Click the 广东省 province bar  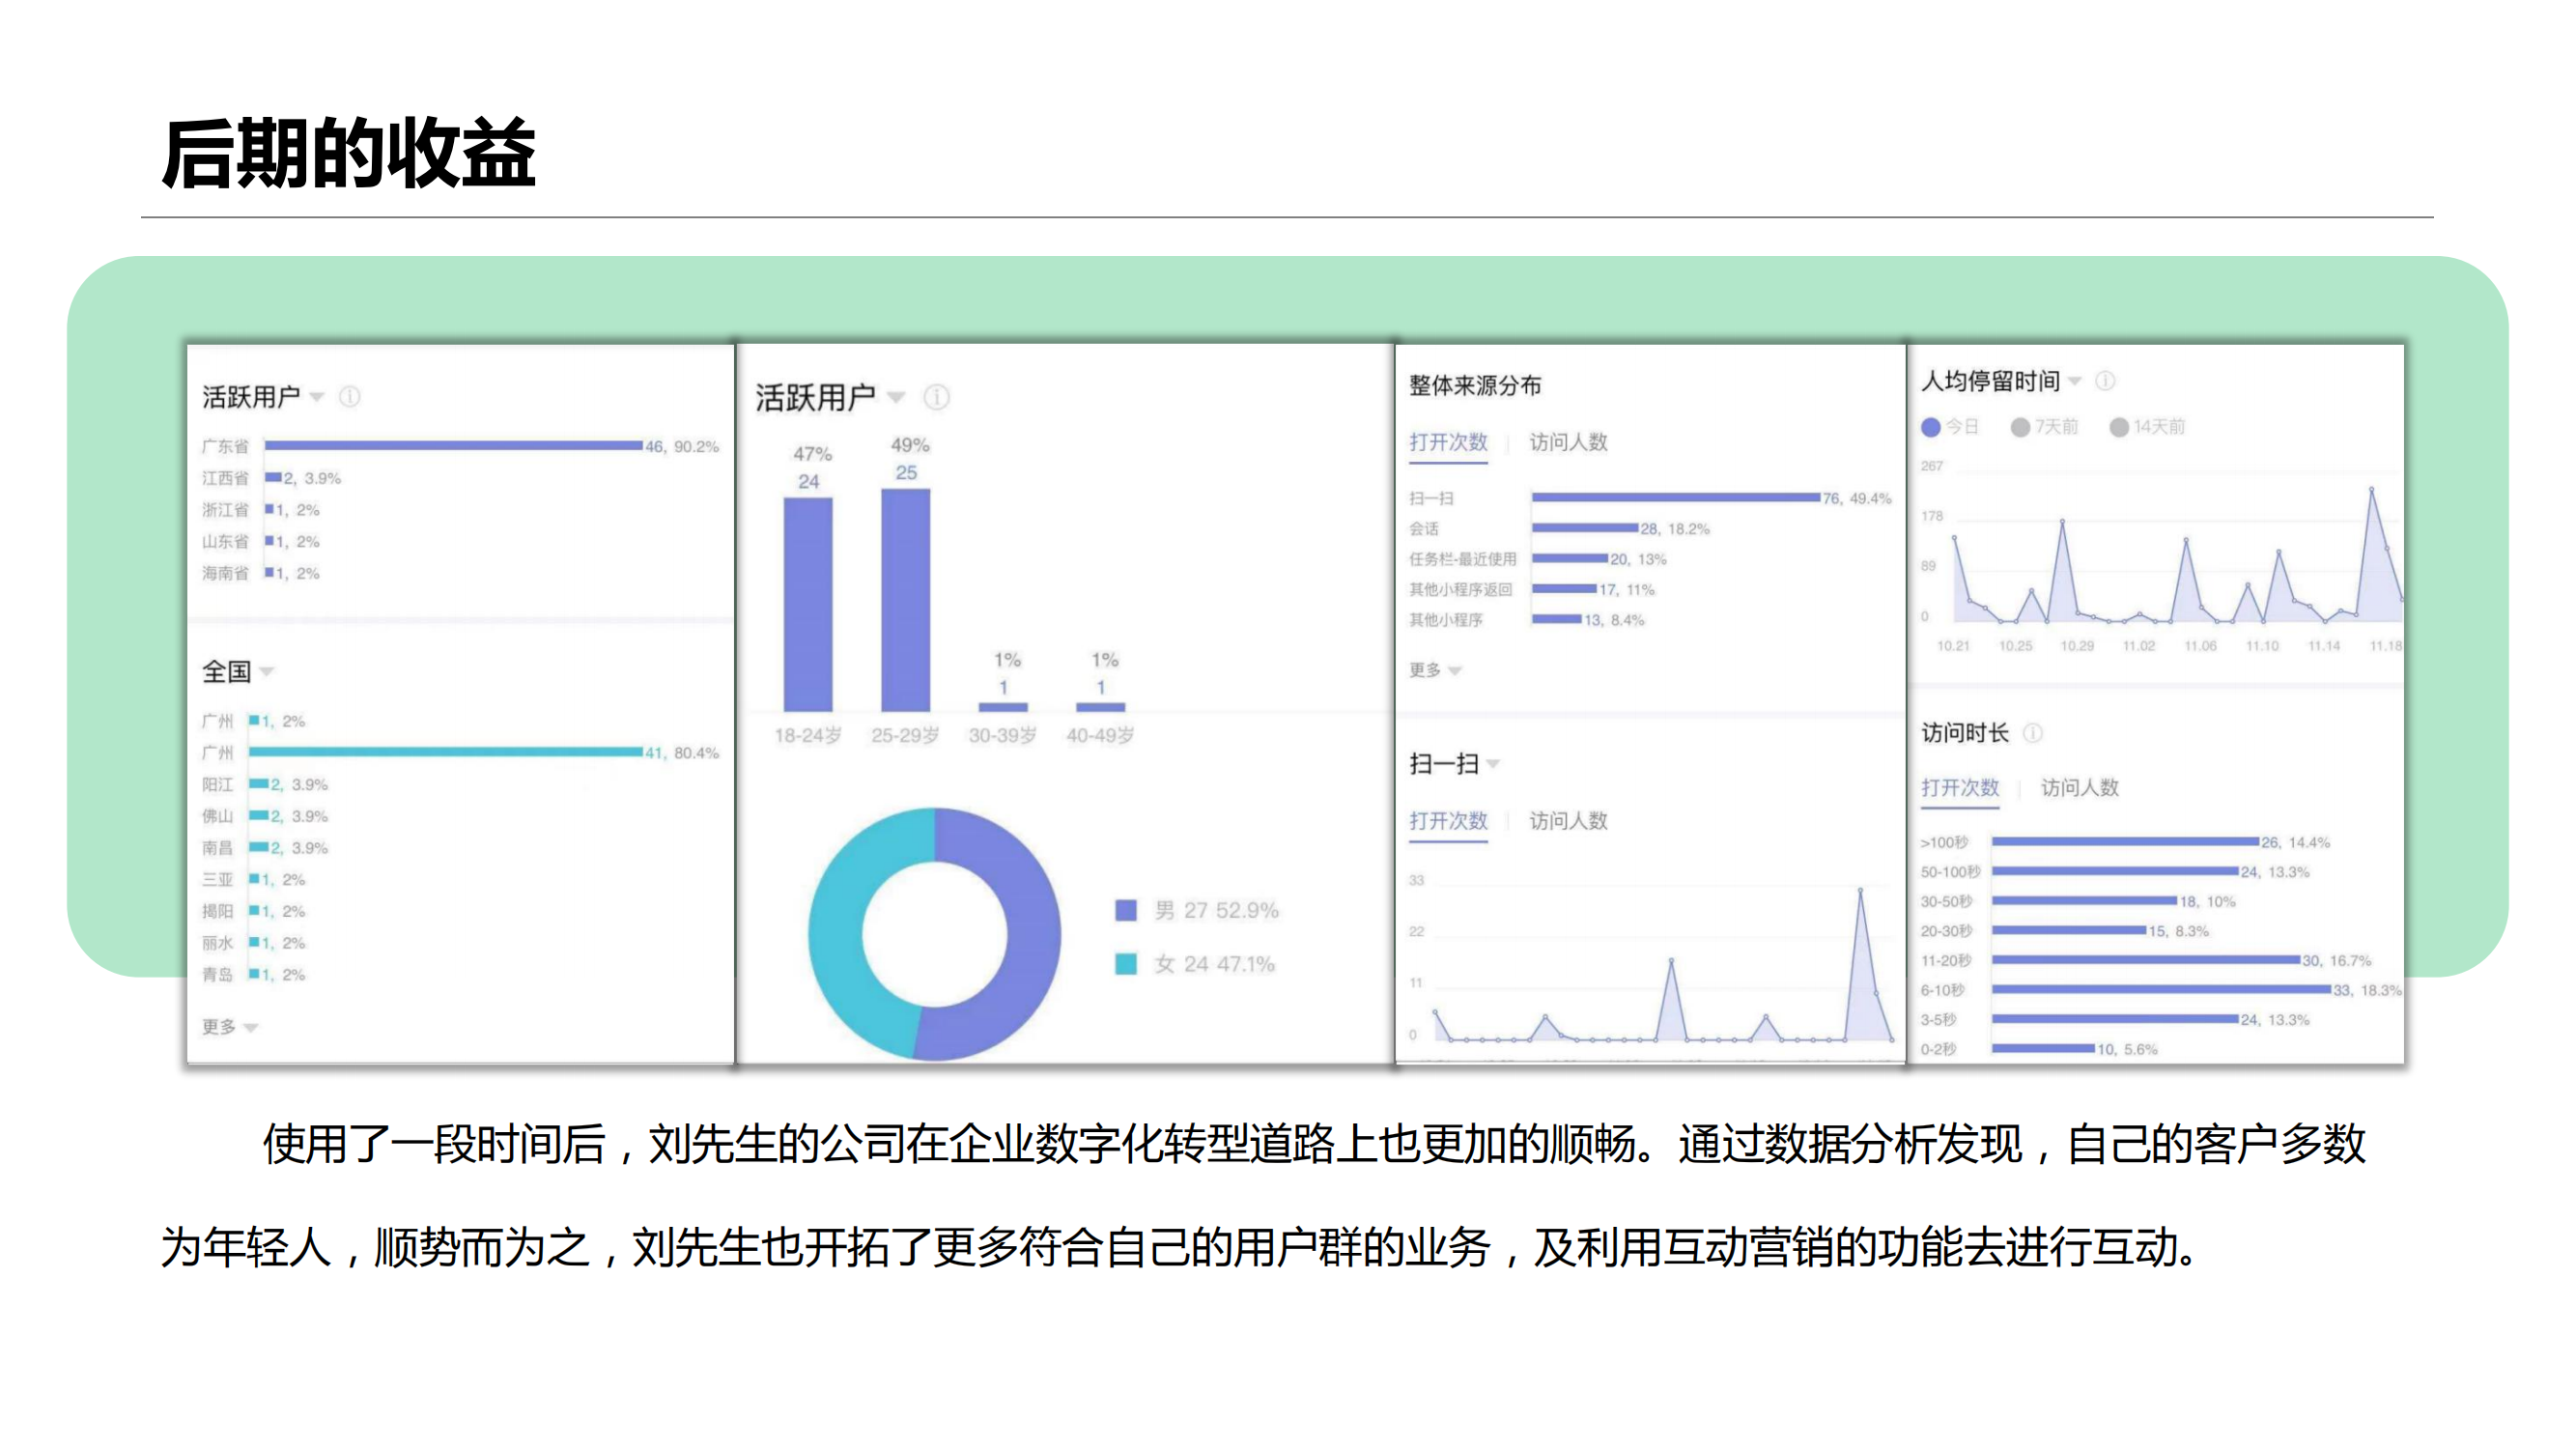[453, 446]
